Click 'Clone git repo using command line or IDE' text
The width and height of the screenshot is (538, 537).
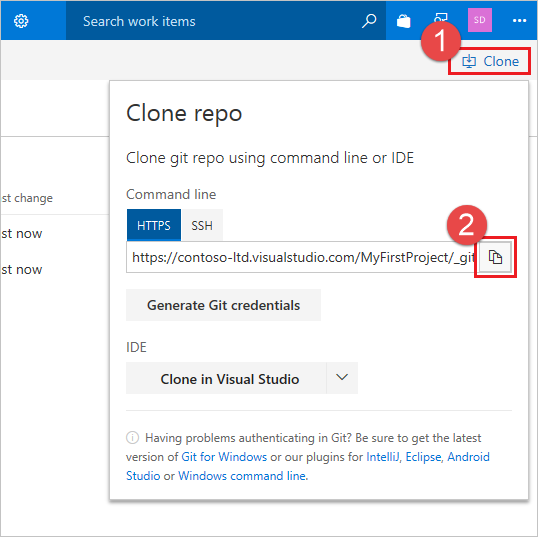(x=270, y=158)
